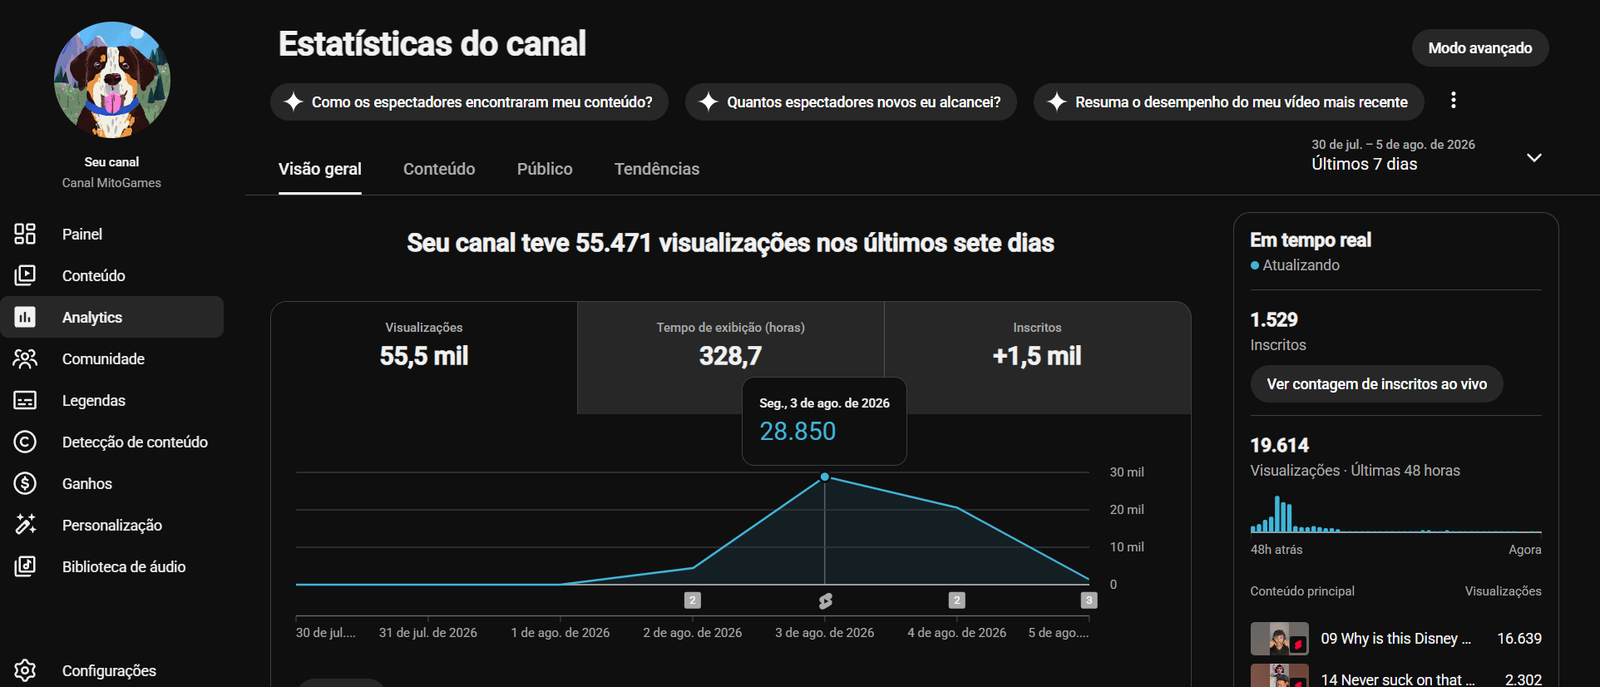The height and width of the screenshot is (687, 1600).
Task: Select the Inscritos metric card
Action: click(1037, 358)
